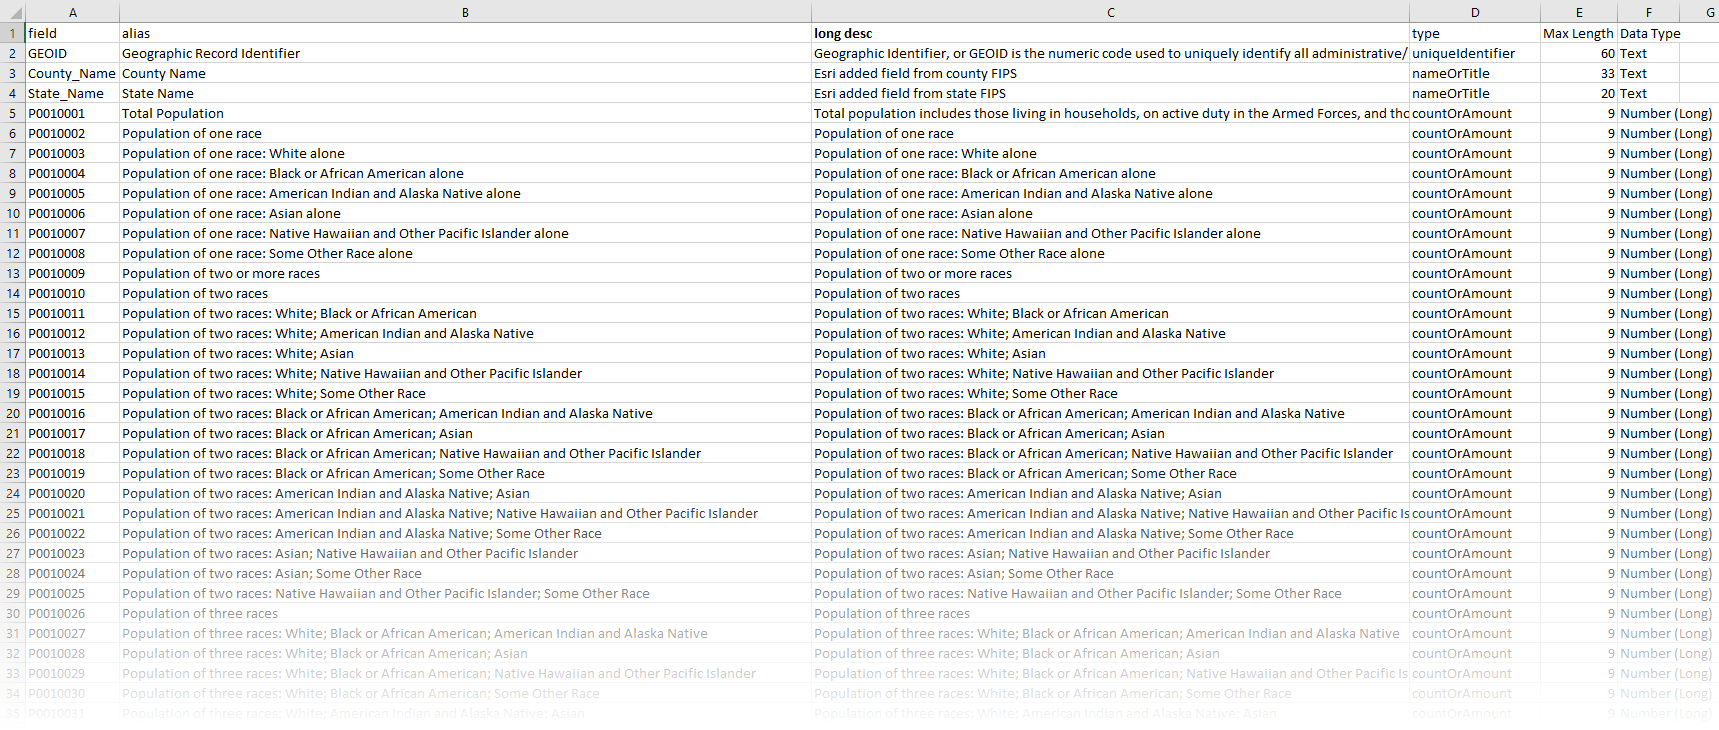Viewport: 1719px width, 730px height.
Task: Click 'Number (Long)' in the P0010001 row
Action: point(1666,113)
